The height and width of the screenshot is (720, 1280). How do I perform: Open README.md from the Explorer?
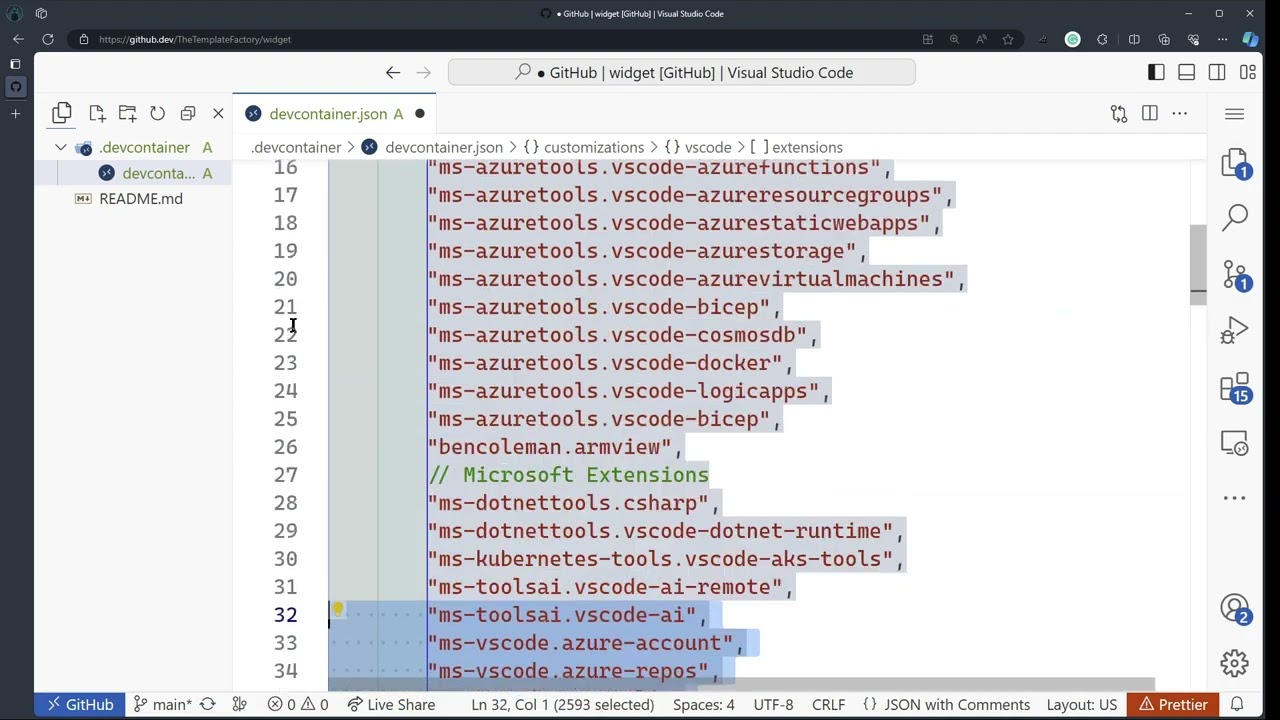pyautogui.click(x=132, y=198)
